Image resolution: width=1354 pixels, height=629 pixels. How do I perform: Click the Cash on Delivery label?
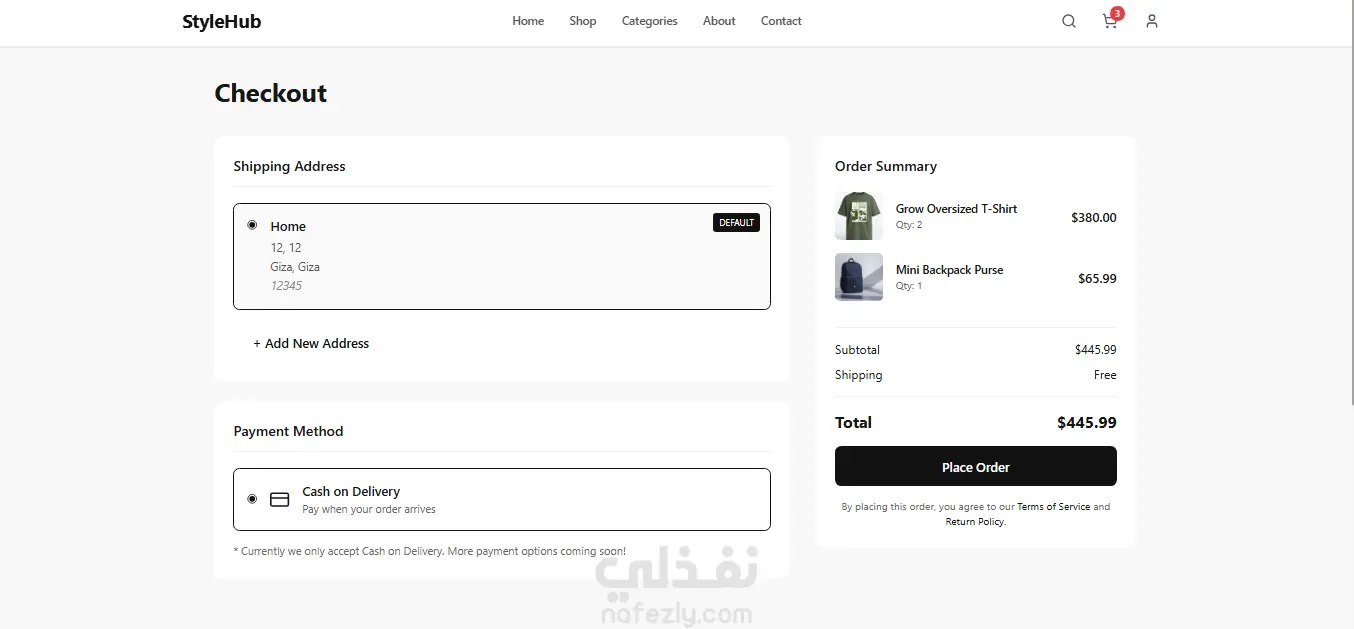[351, 491]
